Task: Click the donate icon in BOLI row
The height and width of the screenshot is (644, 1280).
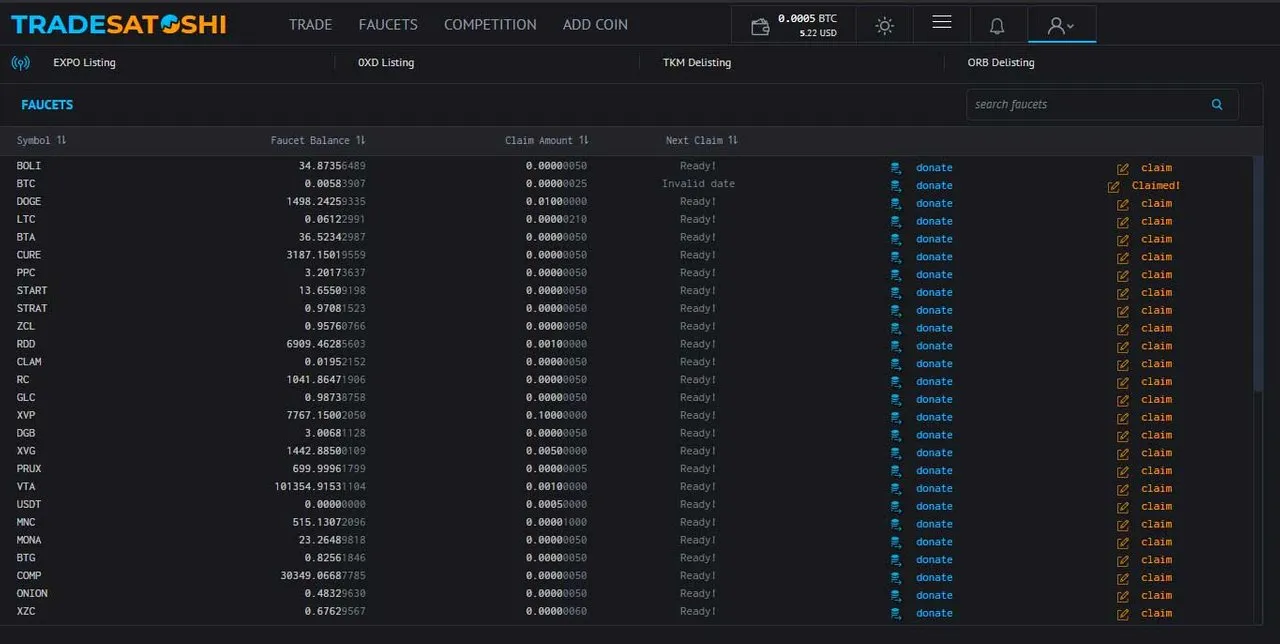Action: pyautogui.click(x=896, y=168)
